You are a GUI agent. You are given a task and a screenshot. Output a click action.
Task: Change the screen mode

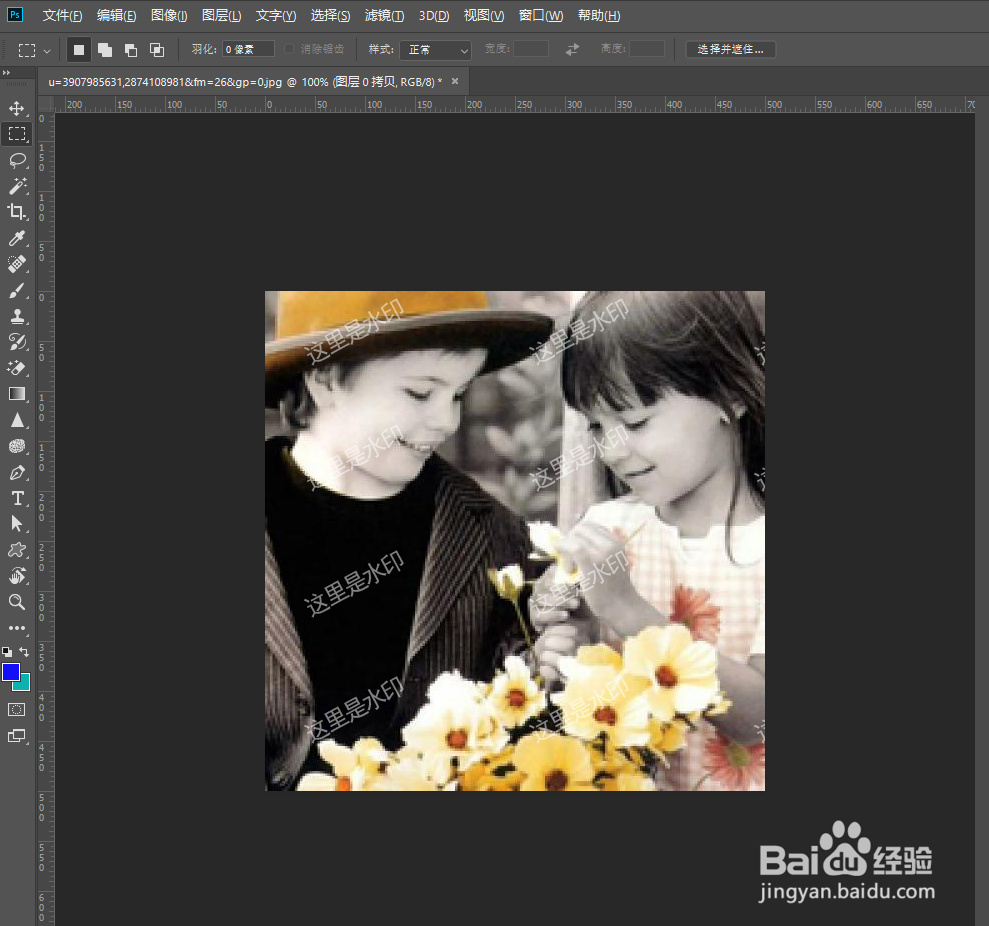[17, 736]
